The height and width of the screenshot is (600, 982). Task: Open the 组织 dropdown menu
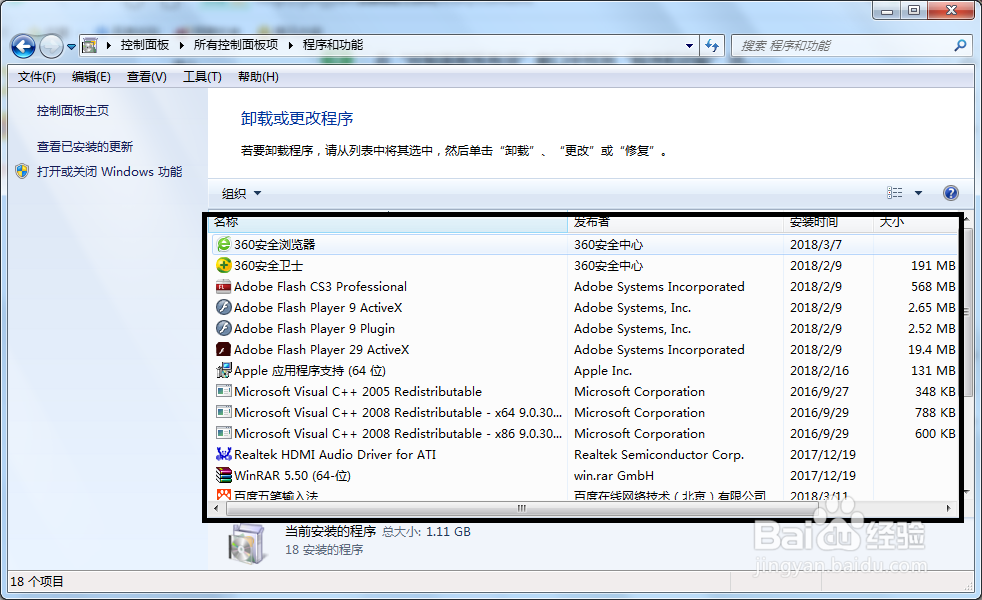click(x=241, y=194)
